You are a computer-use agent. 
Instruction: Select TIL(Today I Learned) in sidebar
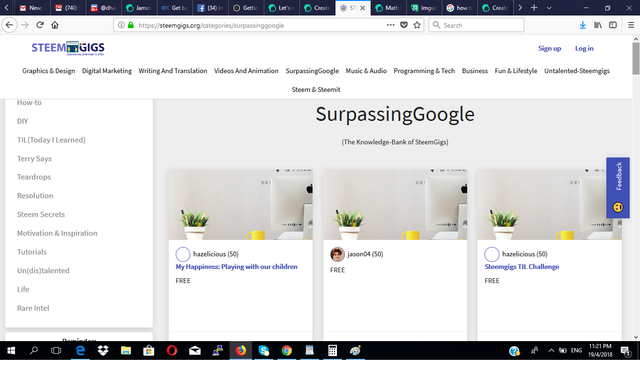click(x=51, y=140)
